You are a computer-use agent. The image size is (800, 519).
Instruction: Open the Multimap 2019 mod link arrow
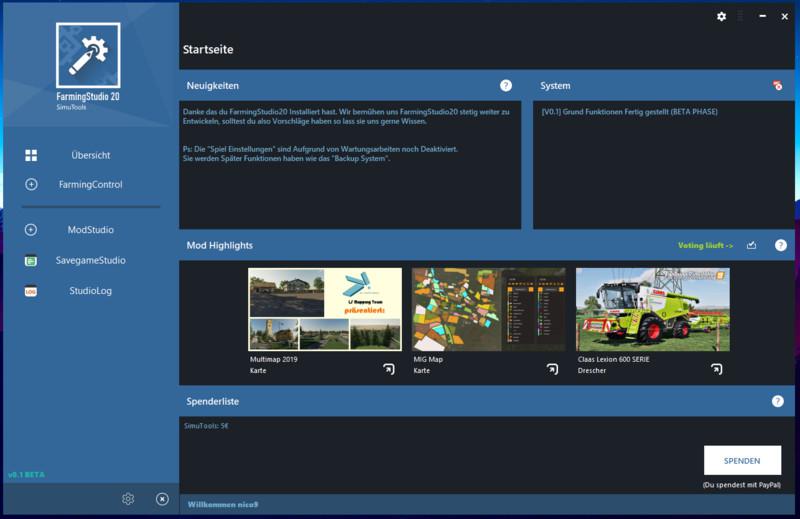pos(388,369)
